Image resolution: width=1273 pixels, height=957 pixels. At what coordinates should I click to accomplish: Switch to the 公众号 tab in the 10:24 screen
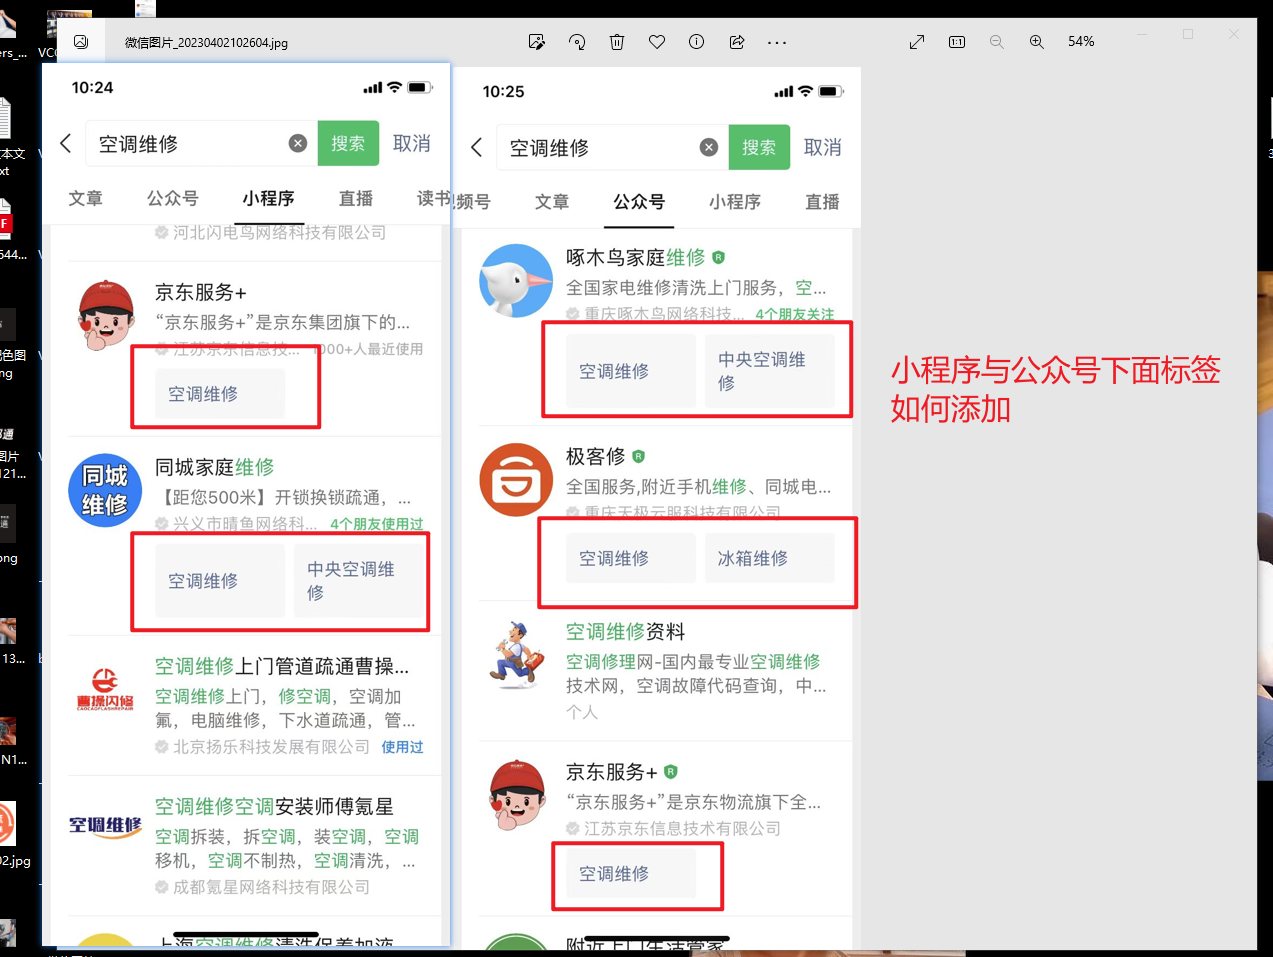pos(173,198)
